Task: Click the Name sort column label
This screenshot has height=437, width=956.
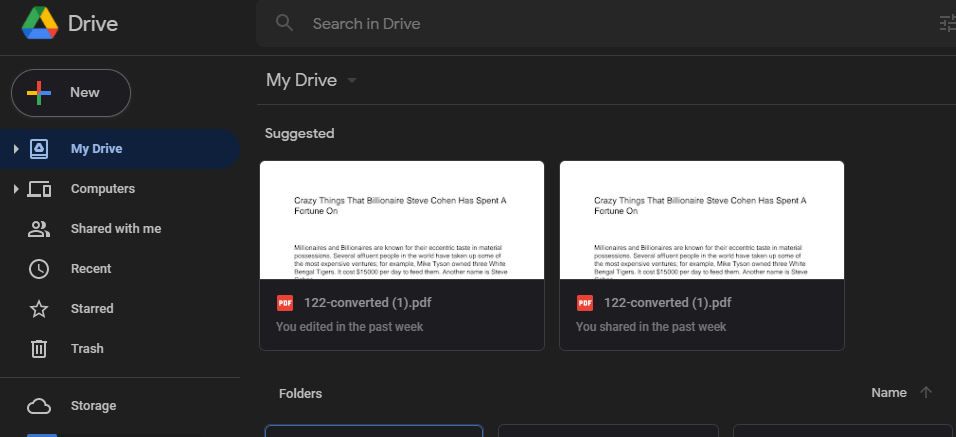Action: [889, 393]
